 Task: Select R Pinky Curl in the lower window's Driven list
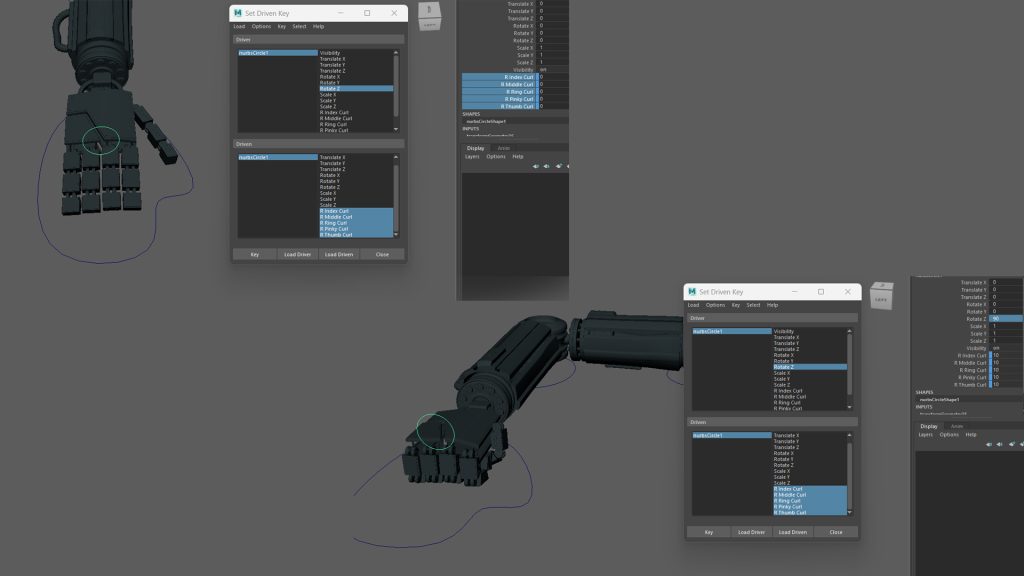tap(810, 507)
